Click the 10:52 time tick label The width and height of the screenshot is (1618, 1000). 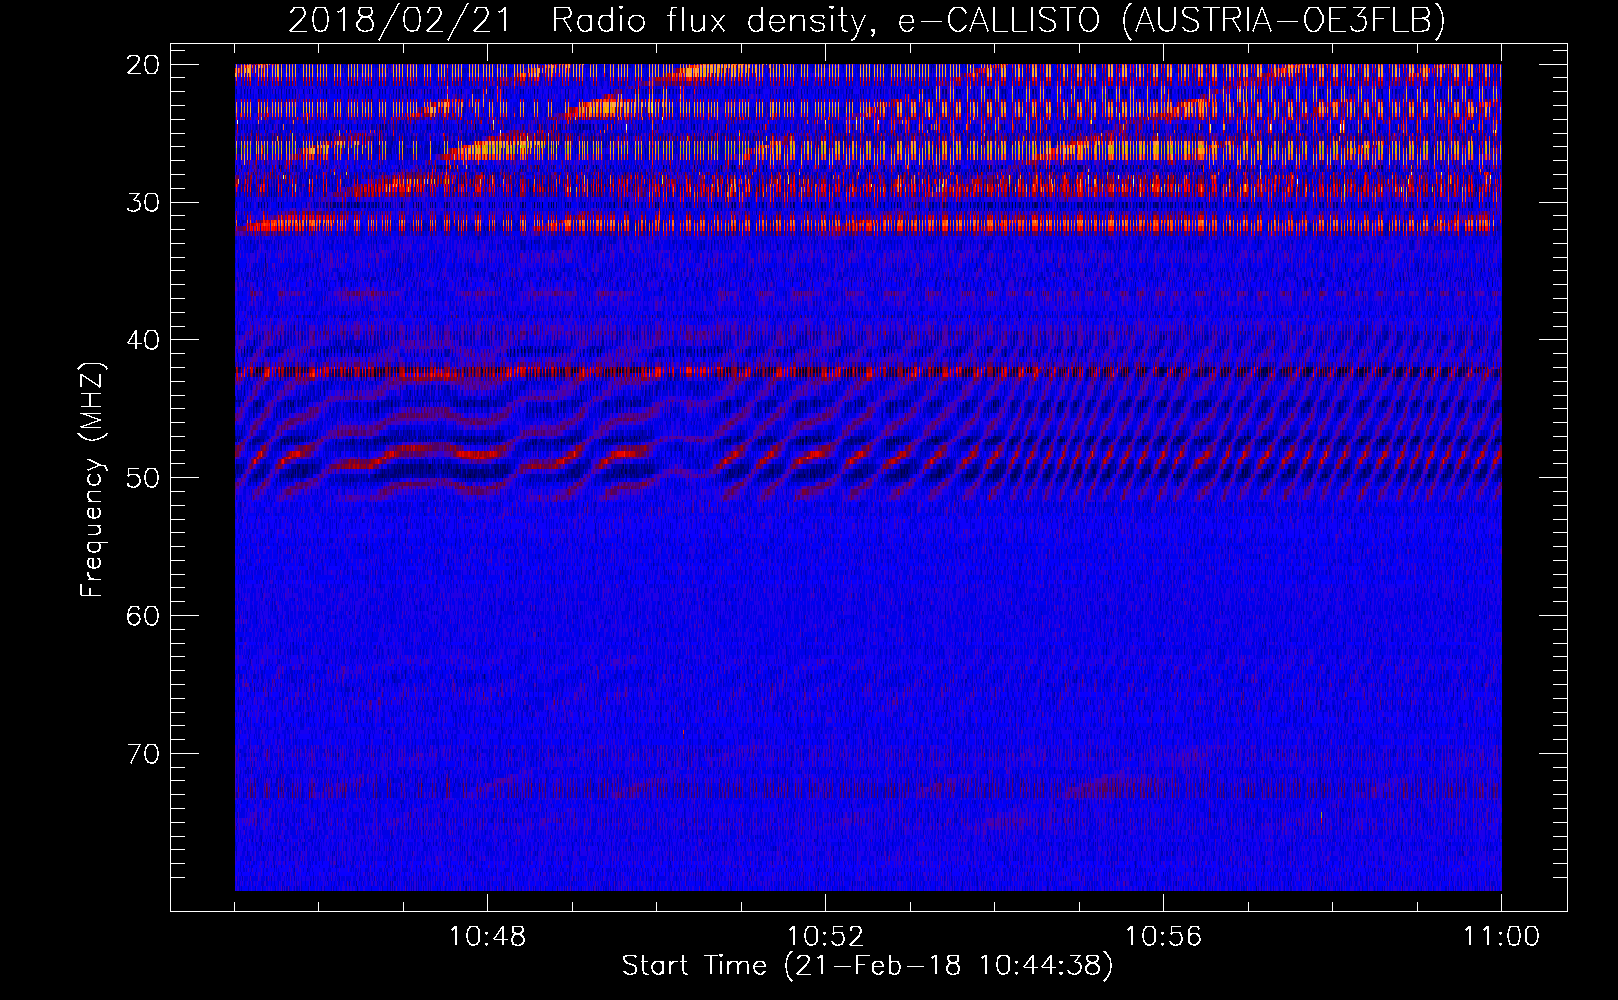coord(825,937)
